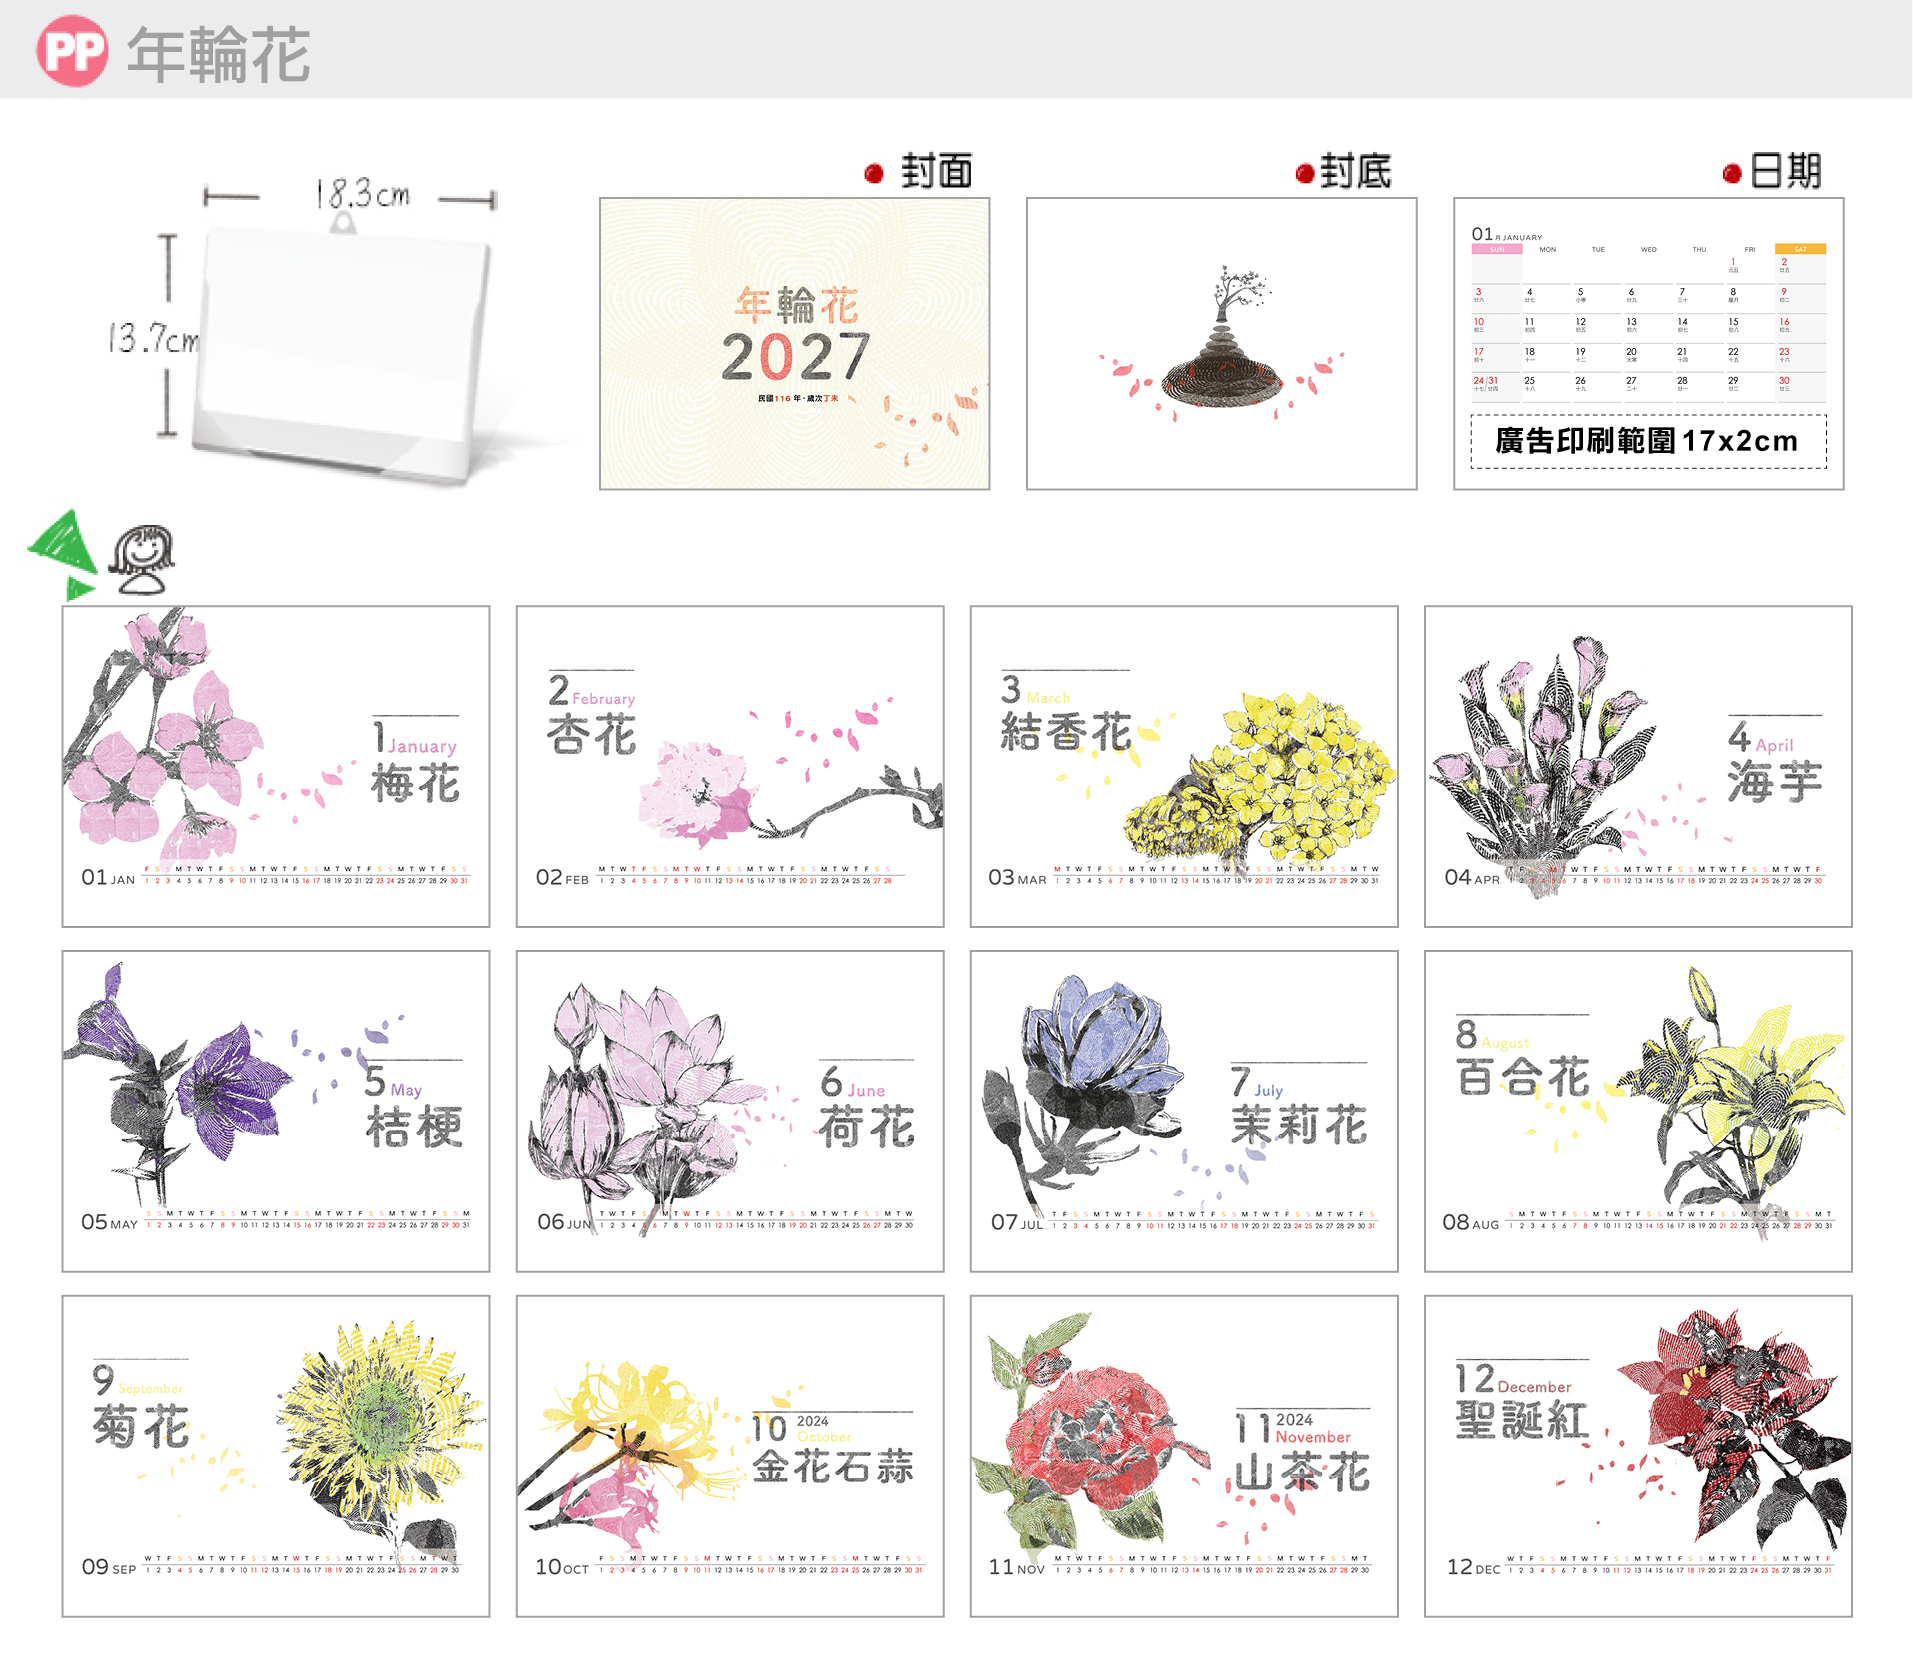Click the 菊花 flower name text
This screenshot has width=1913, height=1667.
[x=141, y=1426]
